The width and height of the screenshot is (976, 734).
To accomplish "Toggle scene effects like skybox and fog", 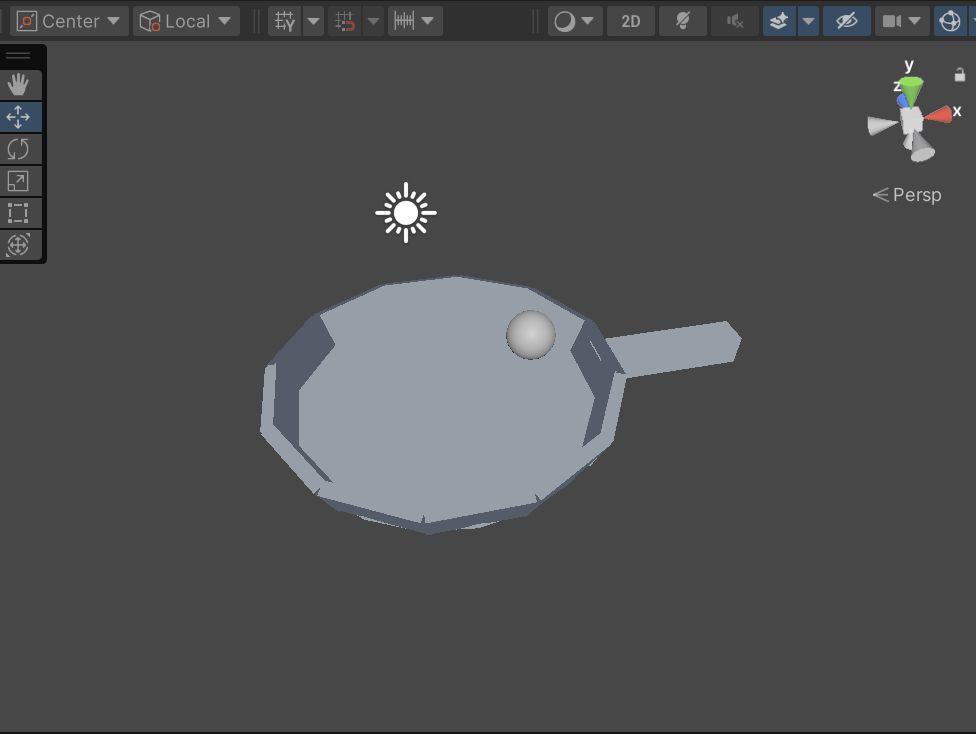I will click(779, 21).
